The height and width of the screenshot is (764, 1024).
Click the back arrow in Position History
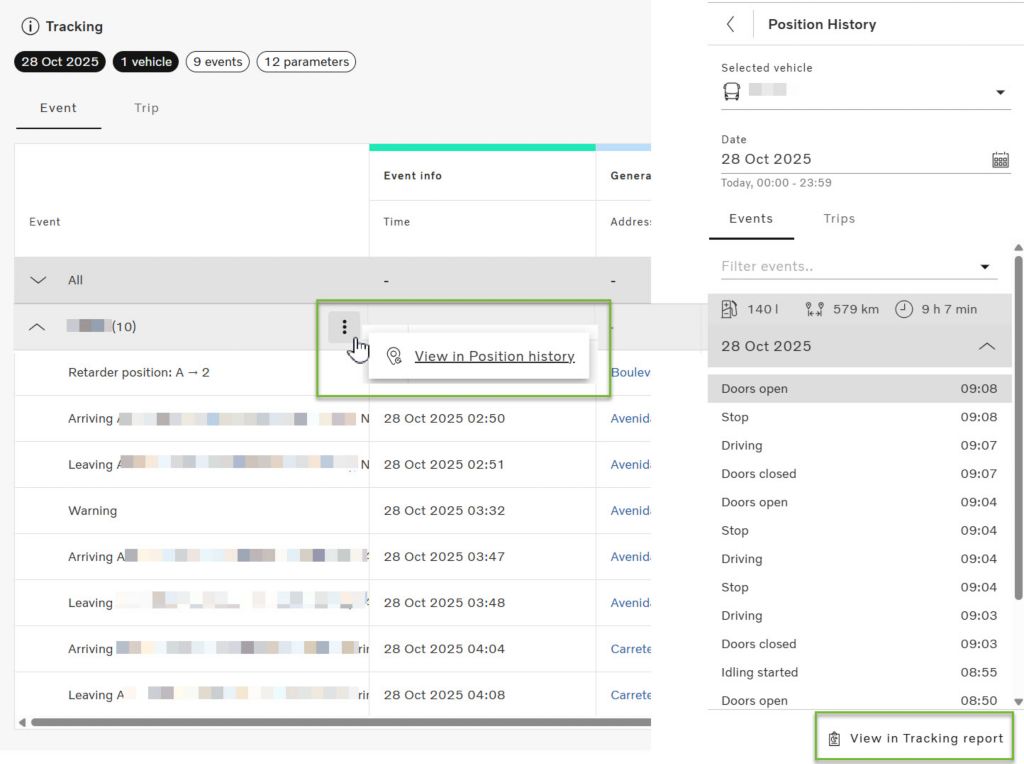[731, 24]
